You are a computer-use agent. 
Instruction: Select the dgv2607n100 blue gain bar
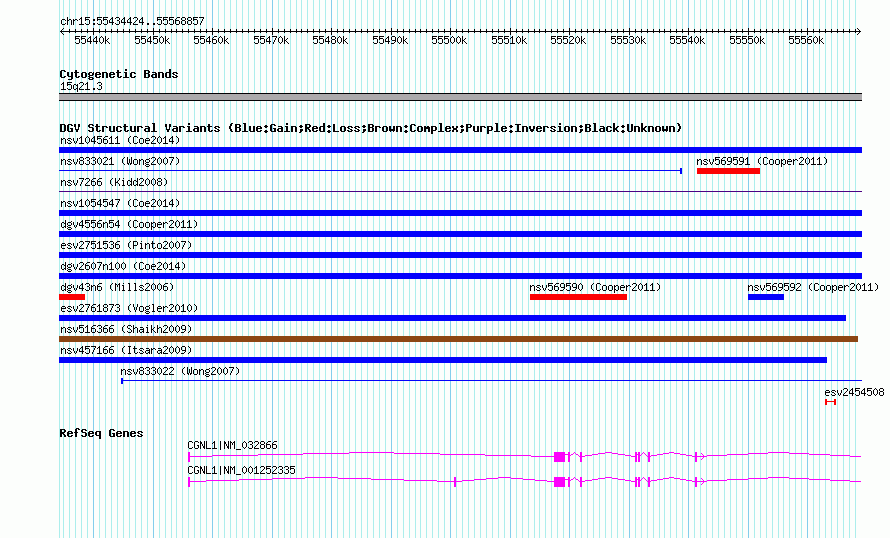point(460,276)
